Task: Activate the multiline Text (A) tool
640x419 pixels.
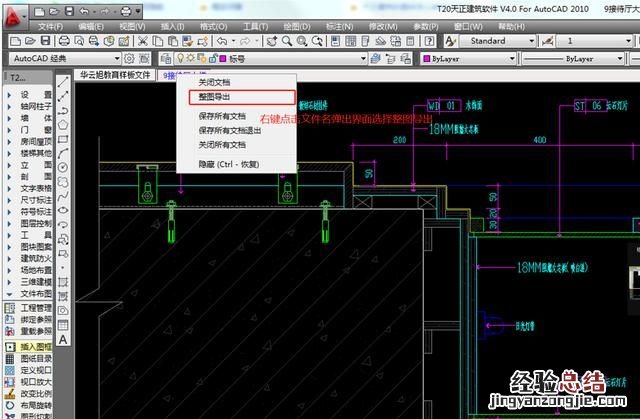Action: coord(63,339)
